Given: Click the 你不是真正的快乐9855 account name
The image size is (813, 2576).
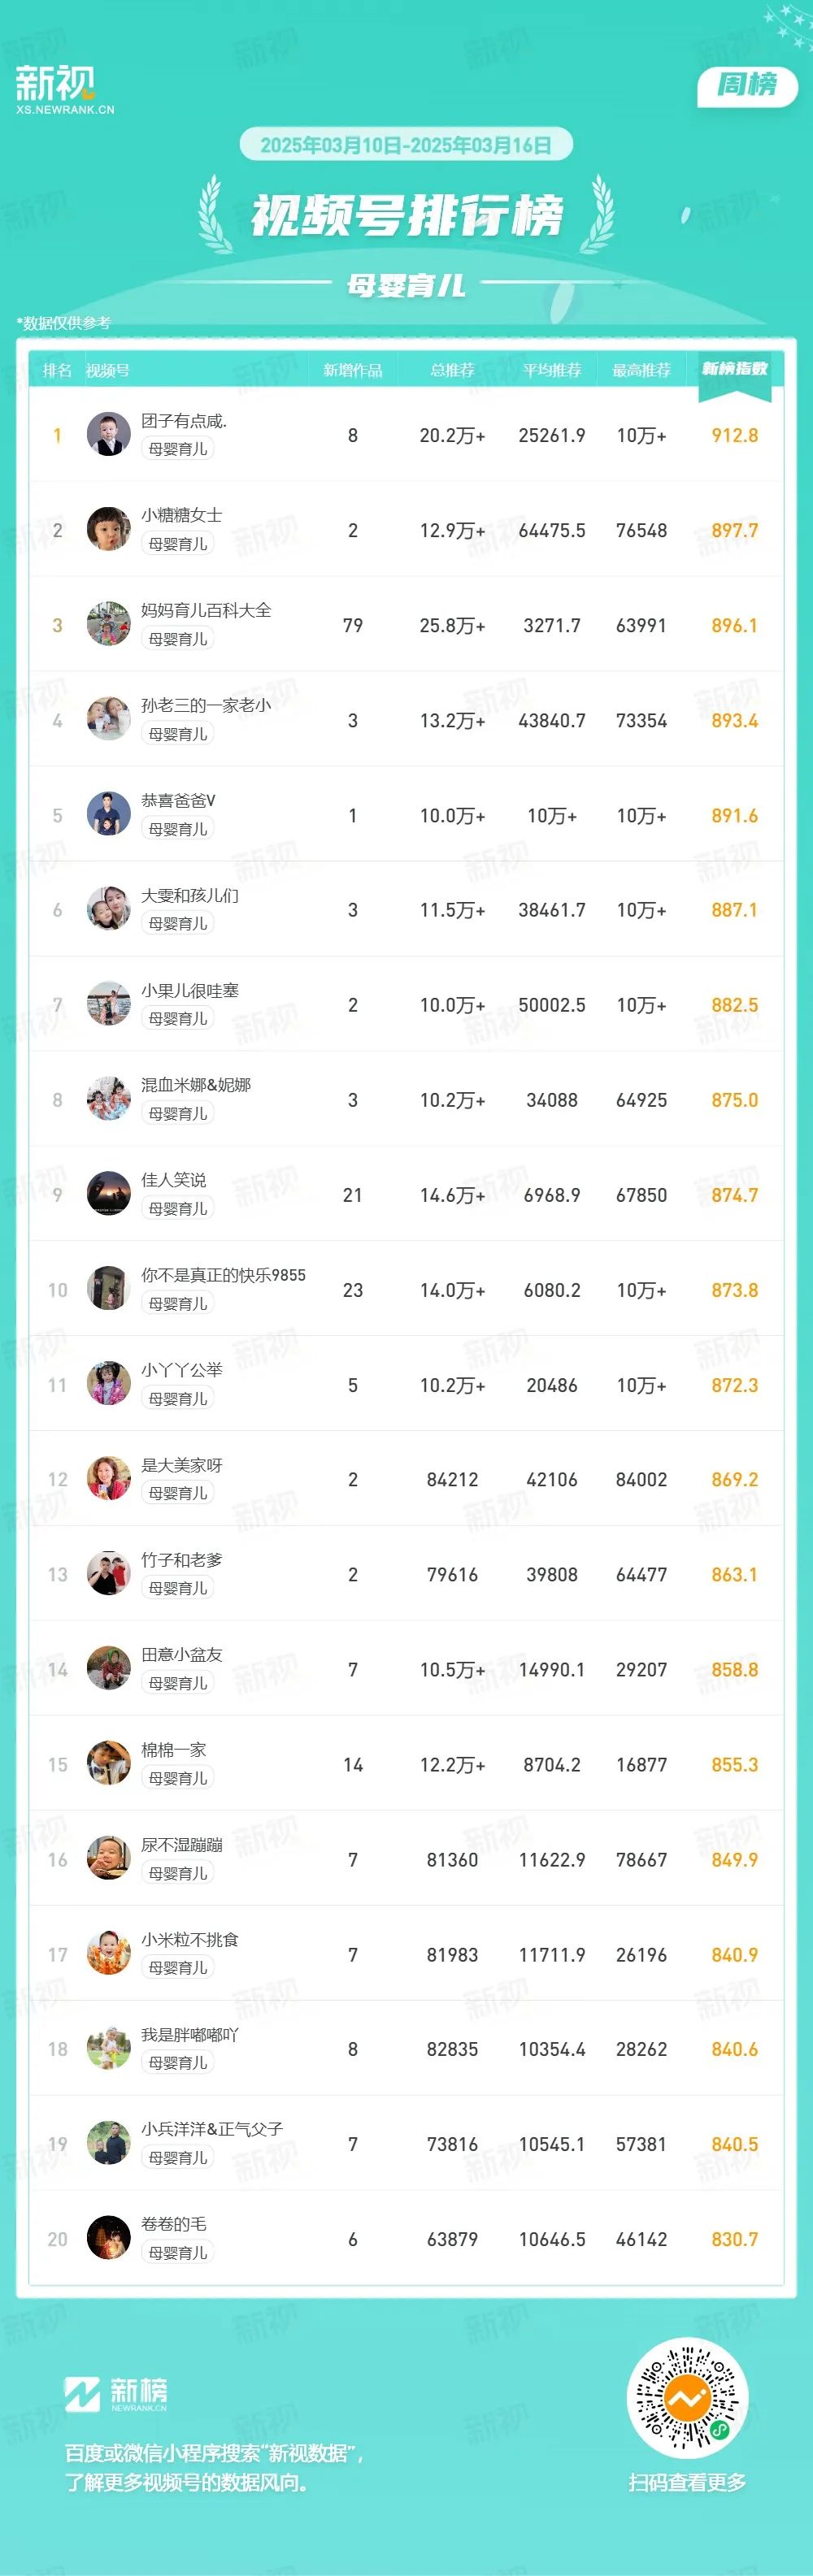Looking at the screenshot, I should [223, 1275].
